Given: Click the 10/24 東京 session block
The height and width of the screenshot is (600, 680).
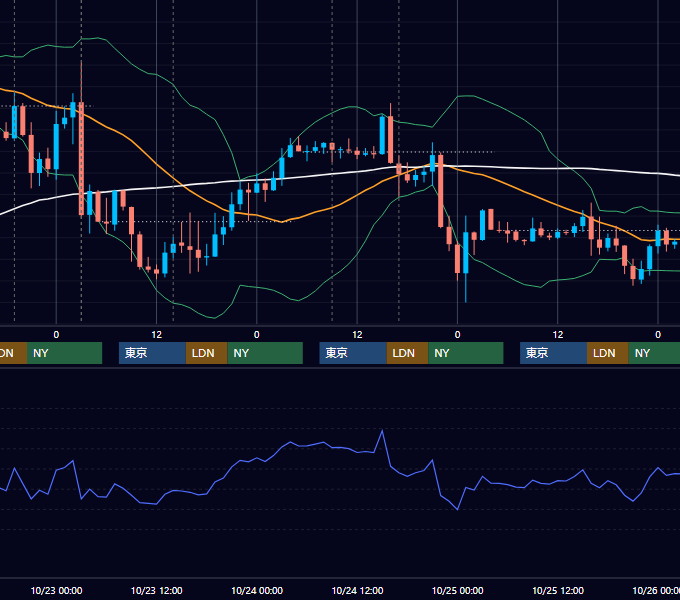Looking at the screenshot, I should tap(353, 353).
